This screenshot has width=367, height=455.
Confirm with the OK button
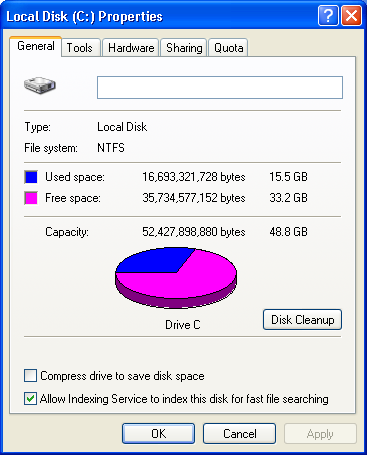pyautogui.click(x=158, y=434)
